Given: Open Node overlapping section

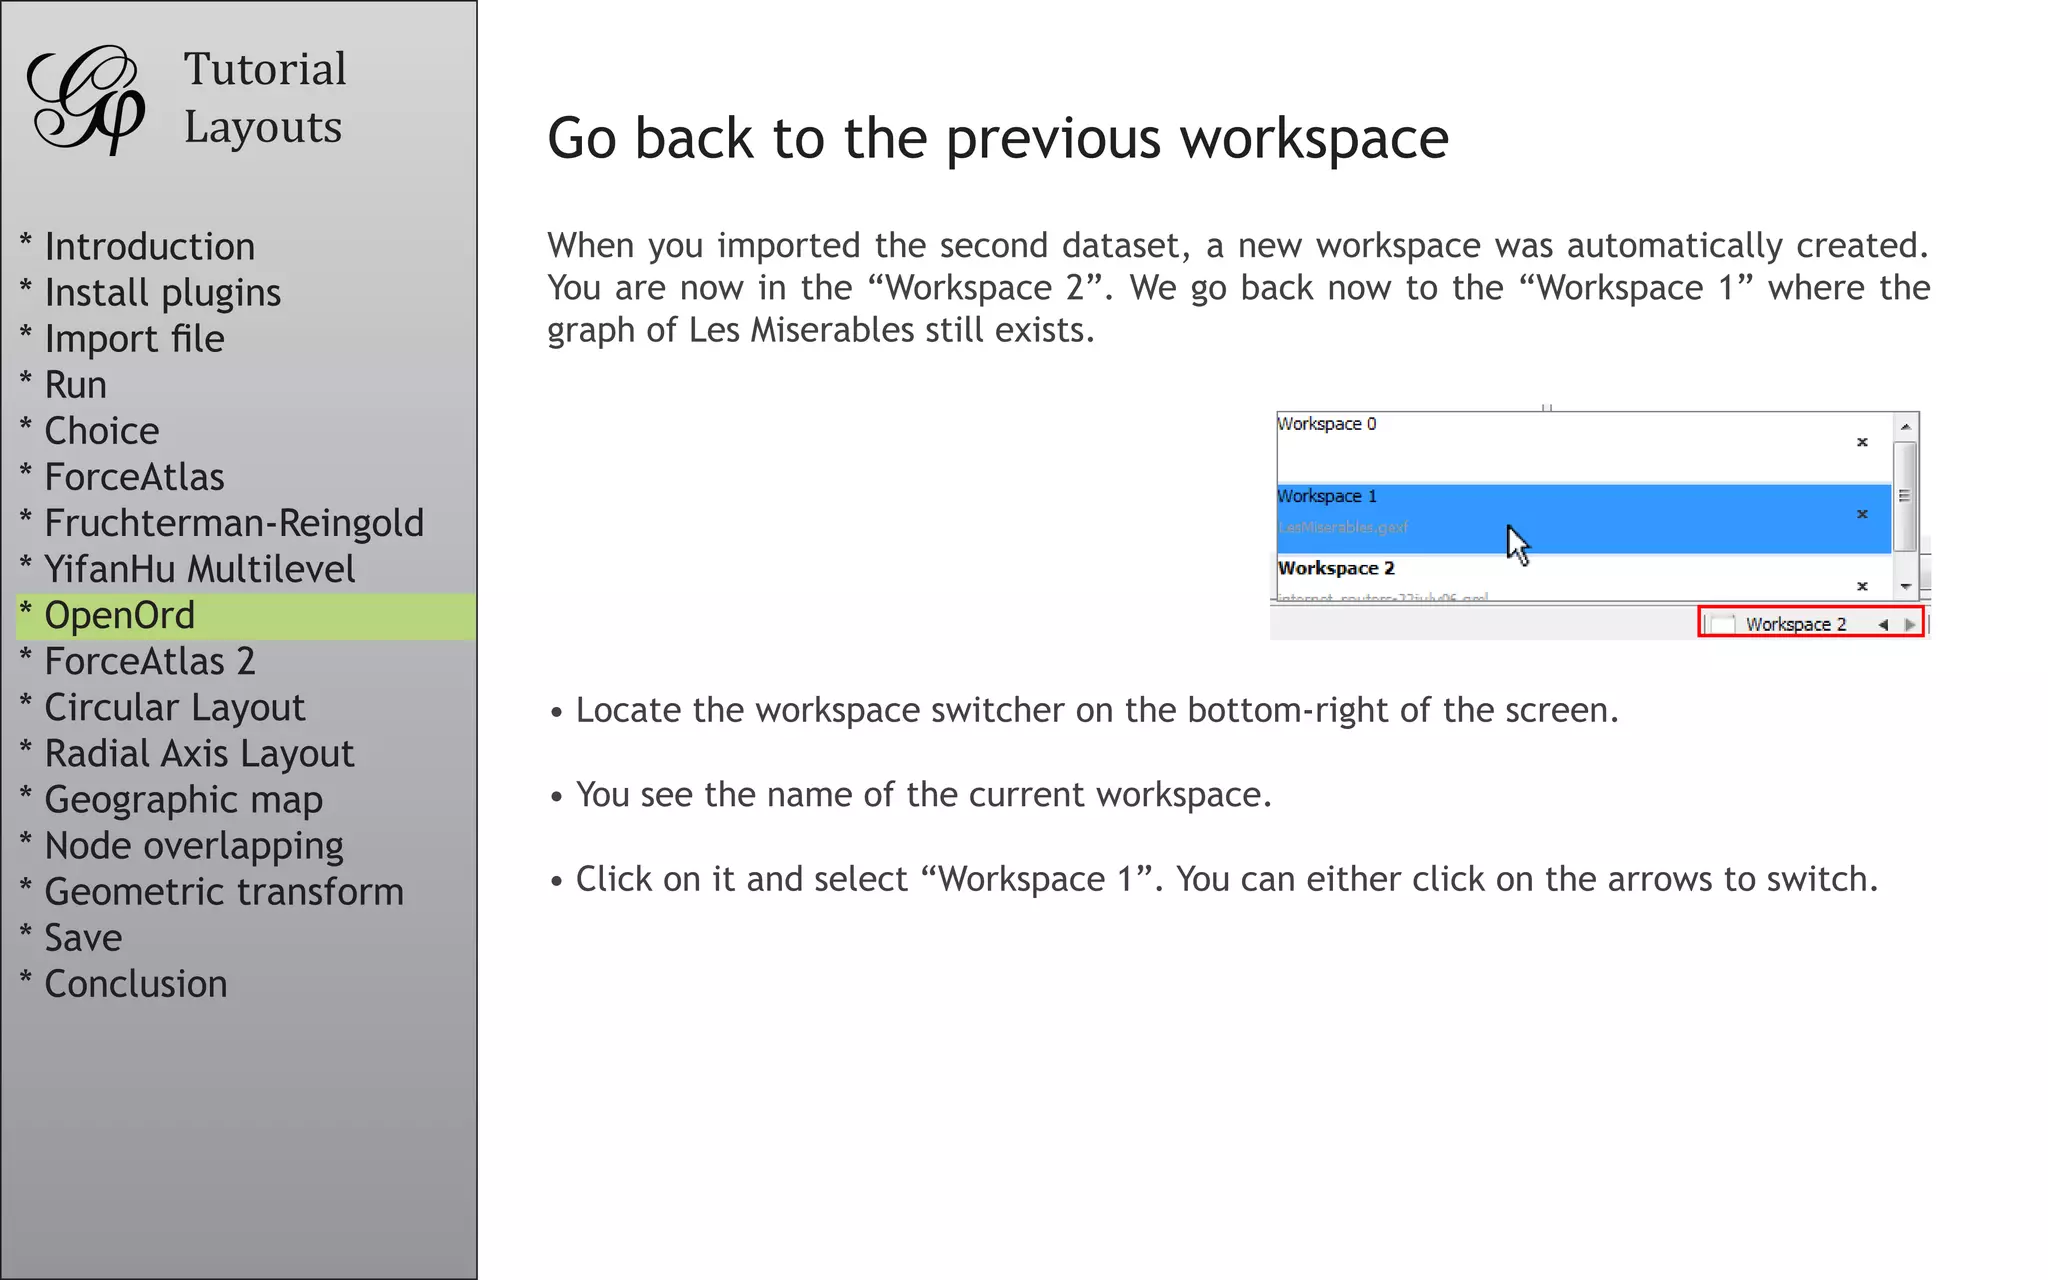Looking at the screenshot, I should [x=182, y=845].
